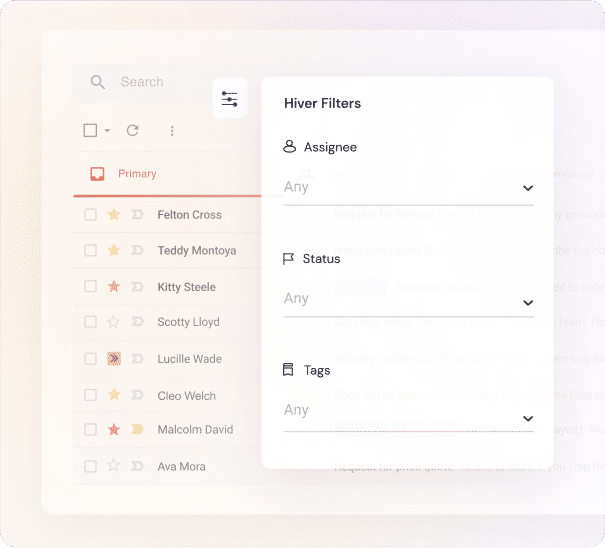Star the Scotty Lloyd email
This screenshot has width=605, height=548.
(113, 321)
